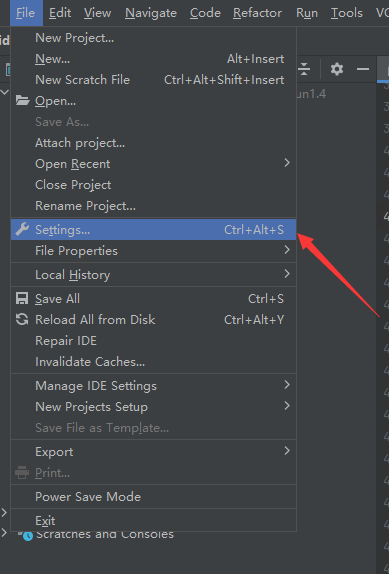Screen dimensions: 389x574
Task: Click the collapse all icon in toolbar
Action: pyautogui.click(x=304, y=69)
